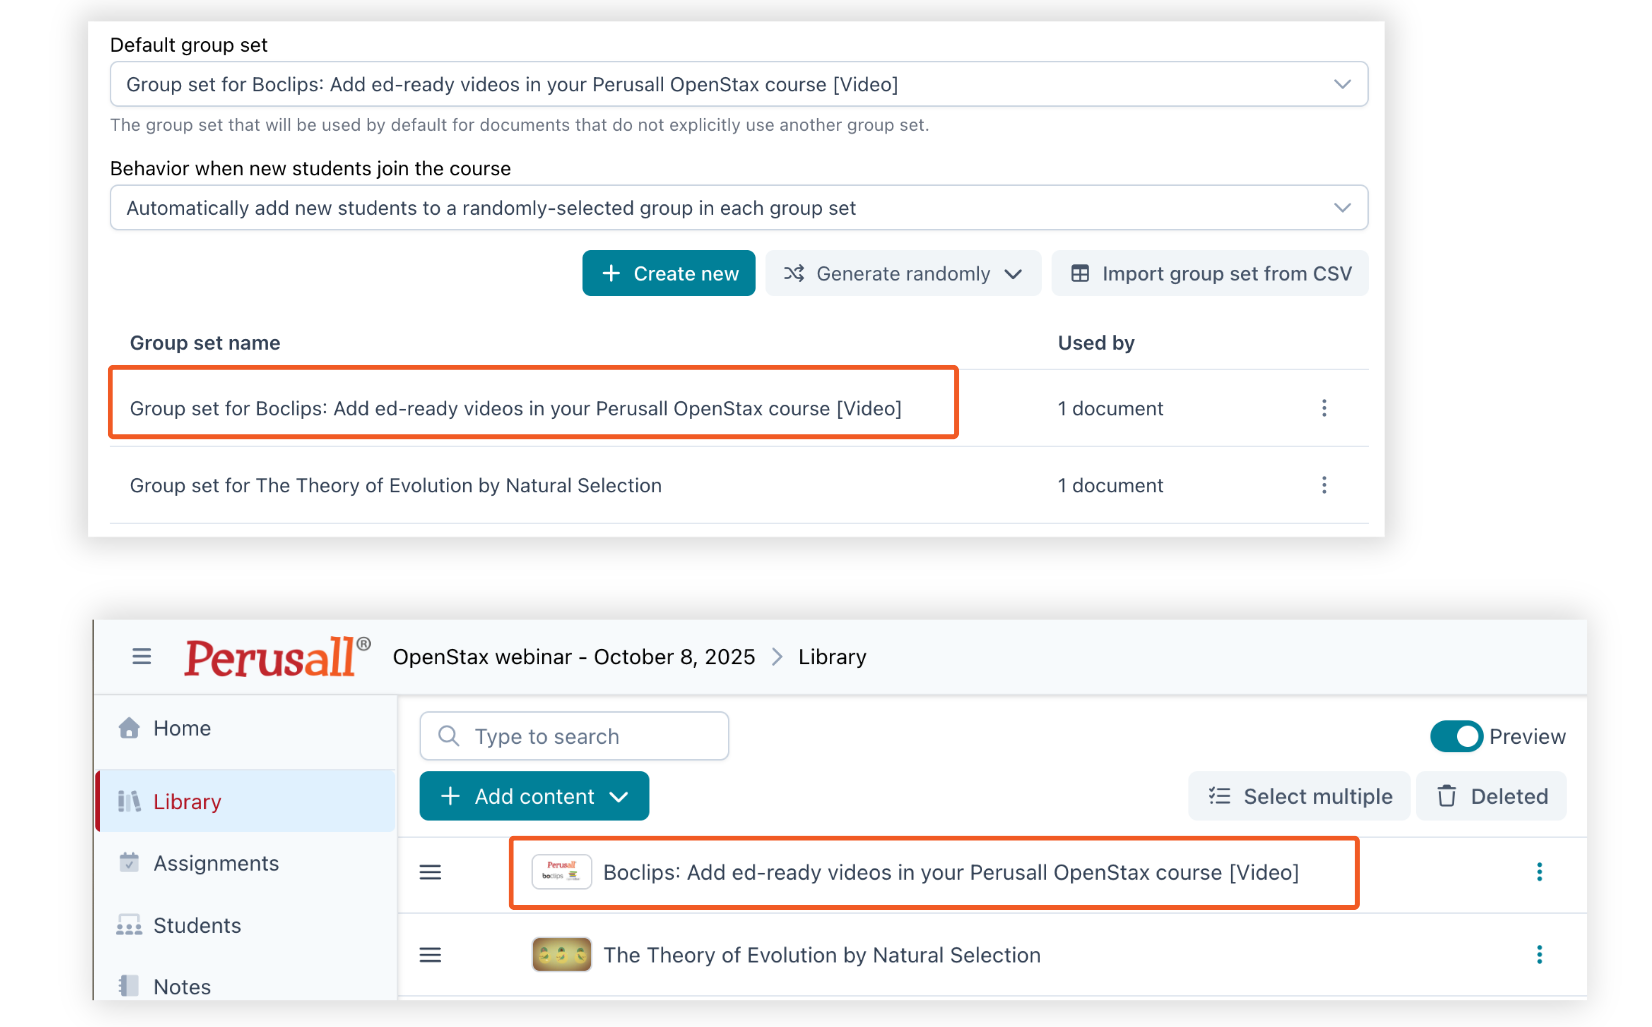Open Boclips video title in Library
This screenshot has height=1027, width=1652.
point(951,872)
